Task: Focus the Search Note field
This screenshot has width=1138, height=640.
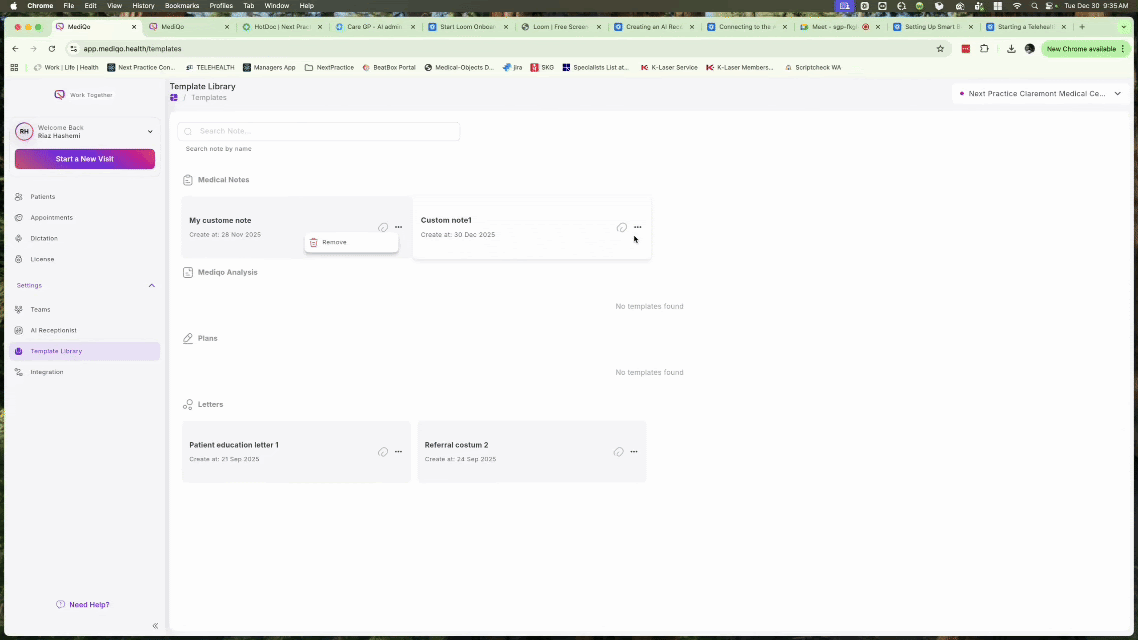Action: pos(319,131)
